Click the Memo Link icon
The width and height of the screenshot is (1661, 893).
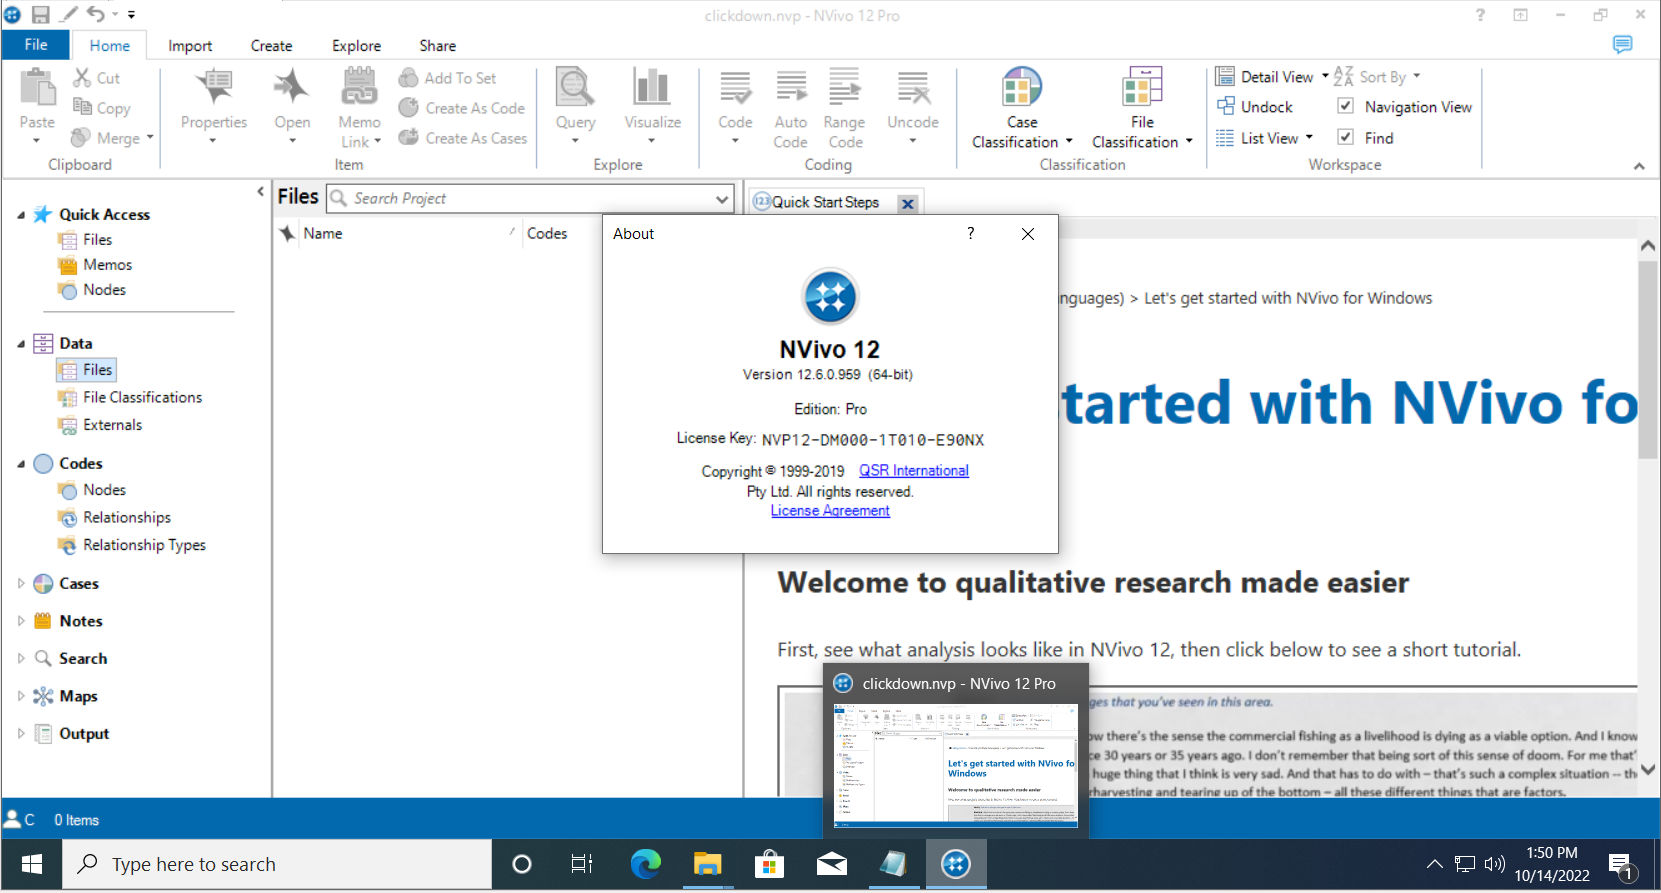359,89
